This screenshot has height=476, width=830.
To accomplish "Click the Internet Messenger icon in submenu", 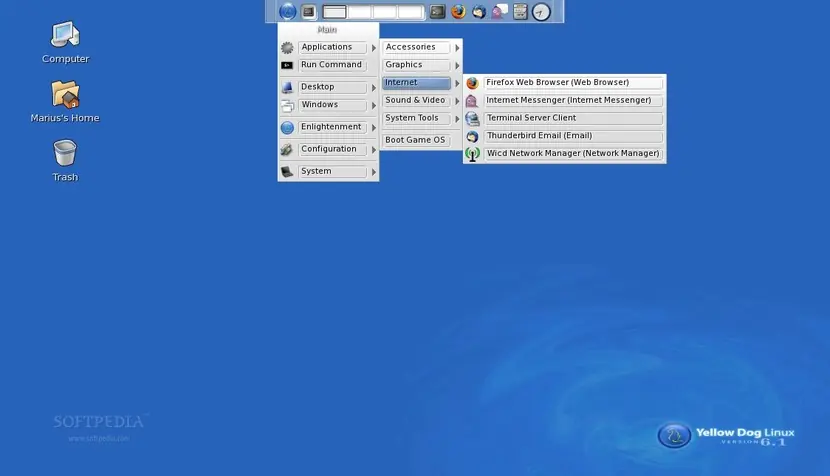I will click(472, 101).
